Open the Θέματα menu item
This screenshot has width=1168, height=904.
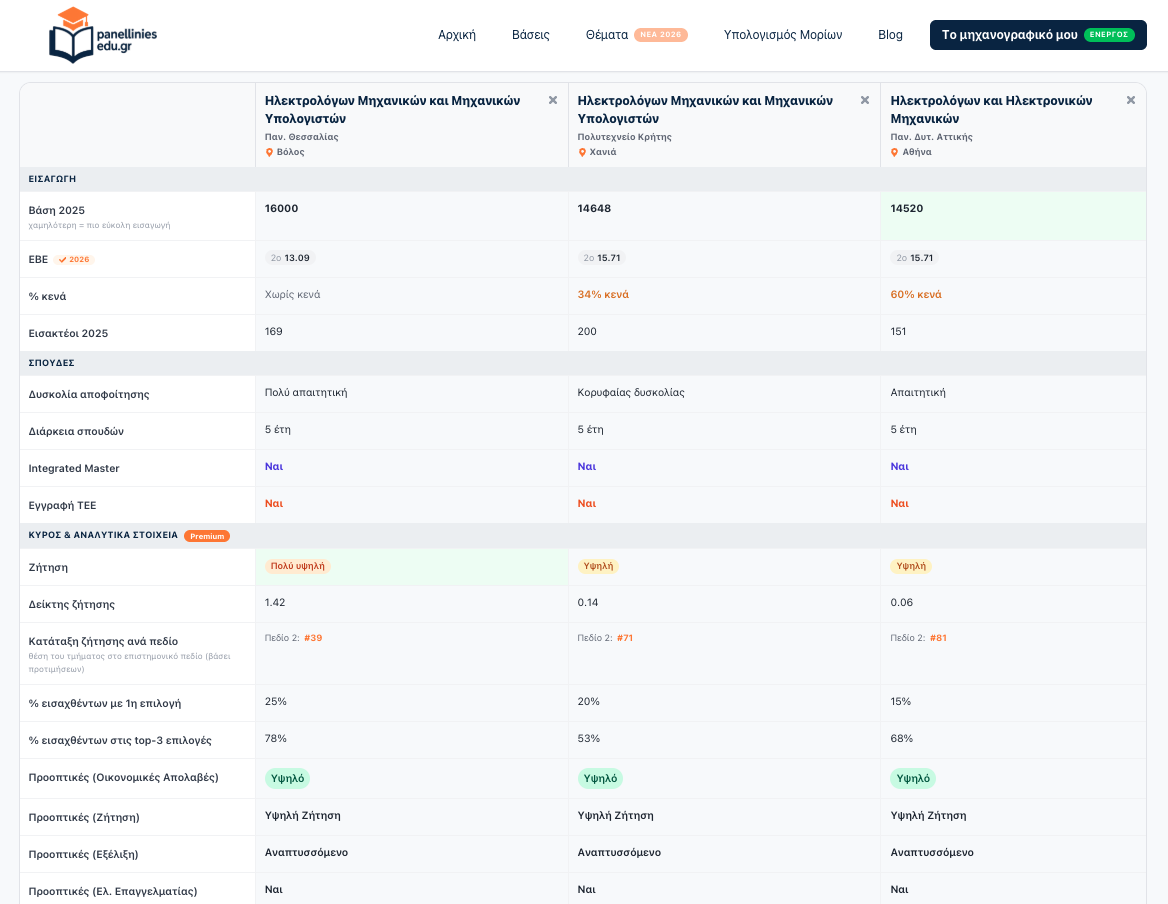click(606, 35)
